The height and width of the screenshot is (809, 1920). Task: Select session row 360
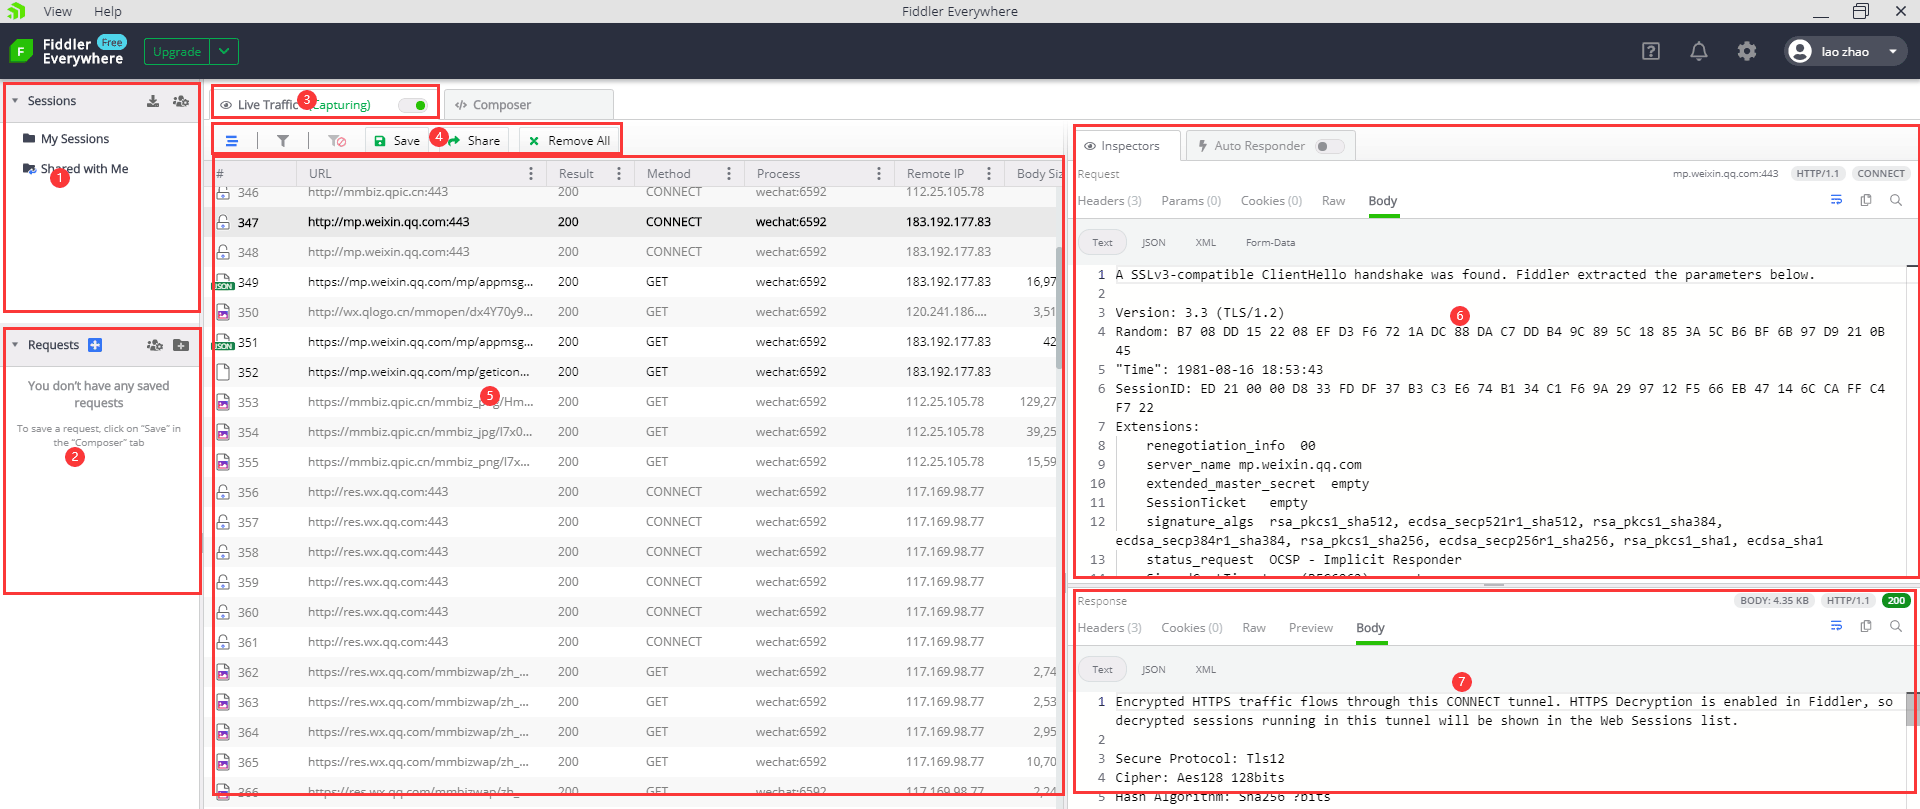click(636, 612)
